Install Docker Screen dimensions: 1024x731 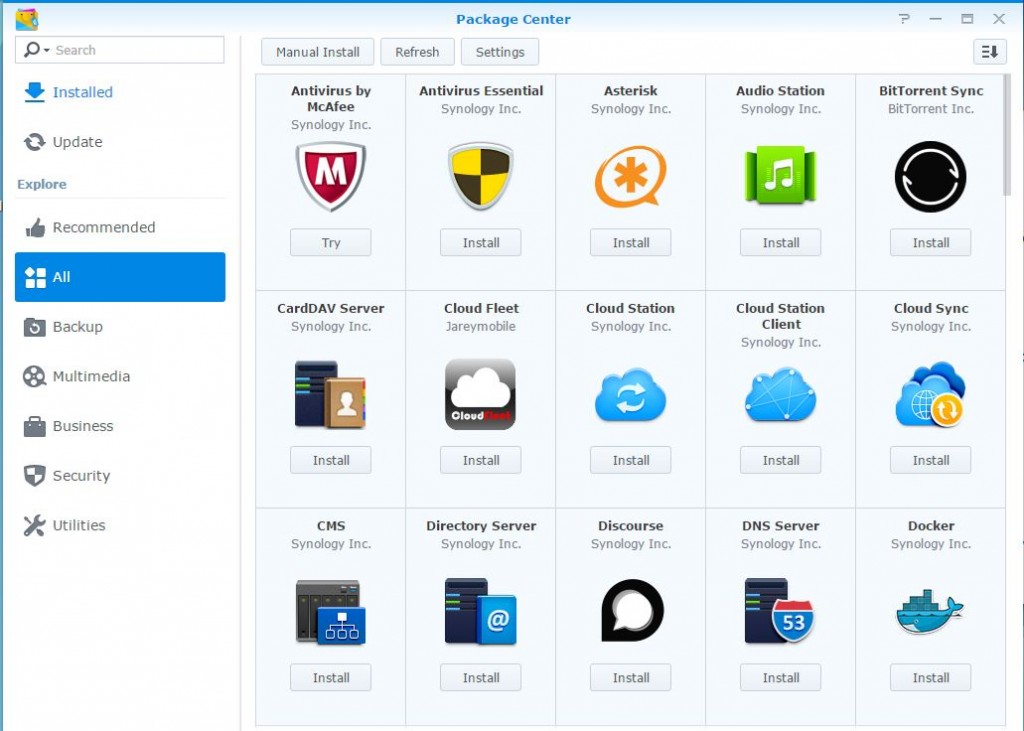click(930, 677)
